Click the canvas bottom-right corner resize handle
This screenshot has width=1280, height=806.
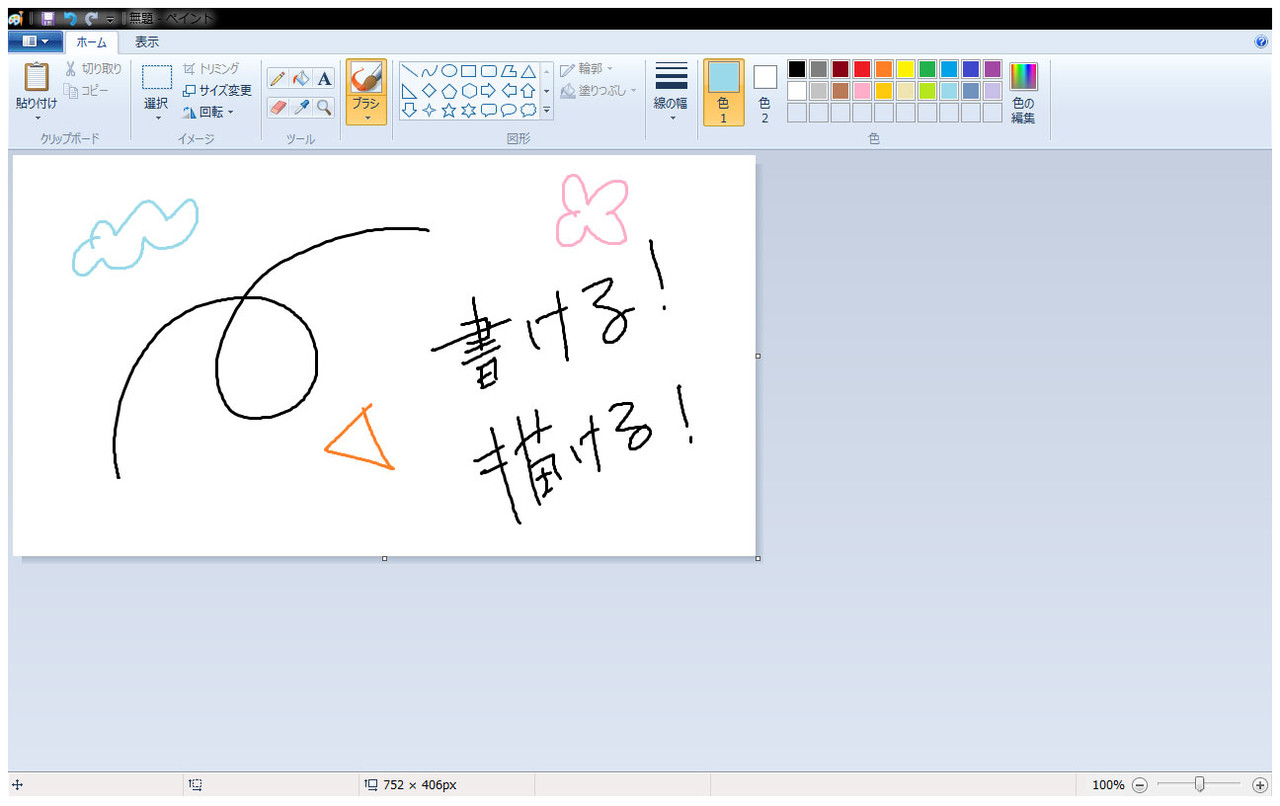(x=758, y=558)
